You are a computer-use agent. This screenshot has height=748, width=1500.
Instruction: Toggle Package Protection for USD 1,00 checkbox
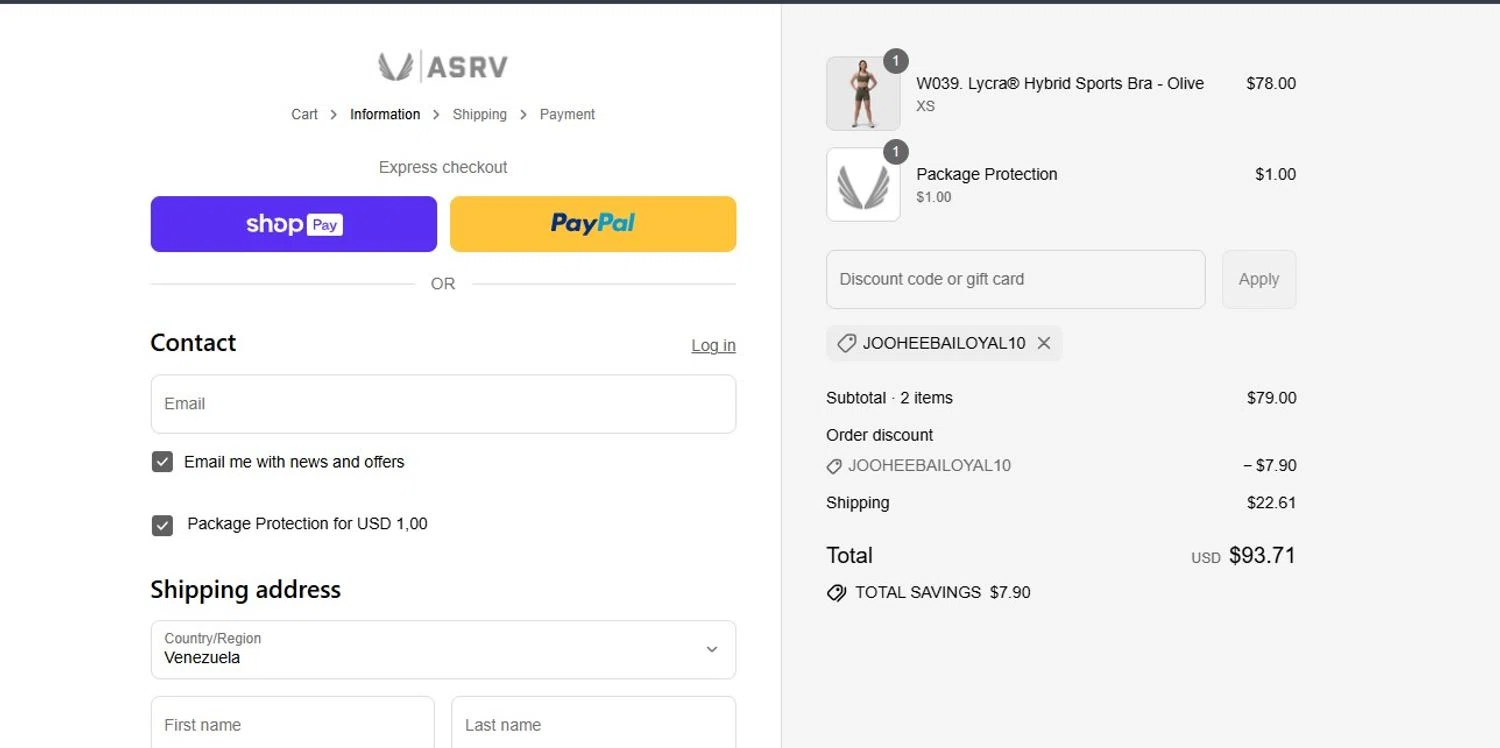(x=162, y=525)
